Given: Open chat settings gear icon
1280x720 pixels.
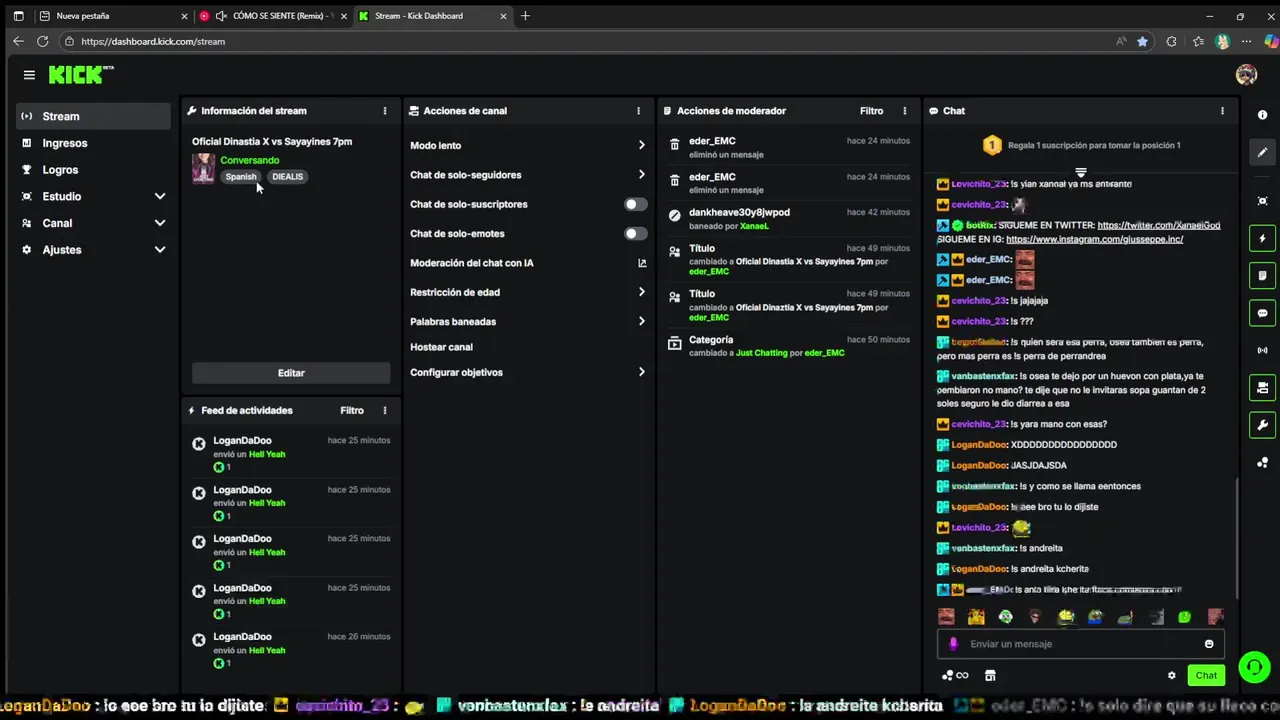Looking at the screenshot, I should point(1172,675).
